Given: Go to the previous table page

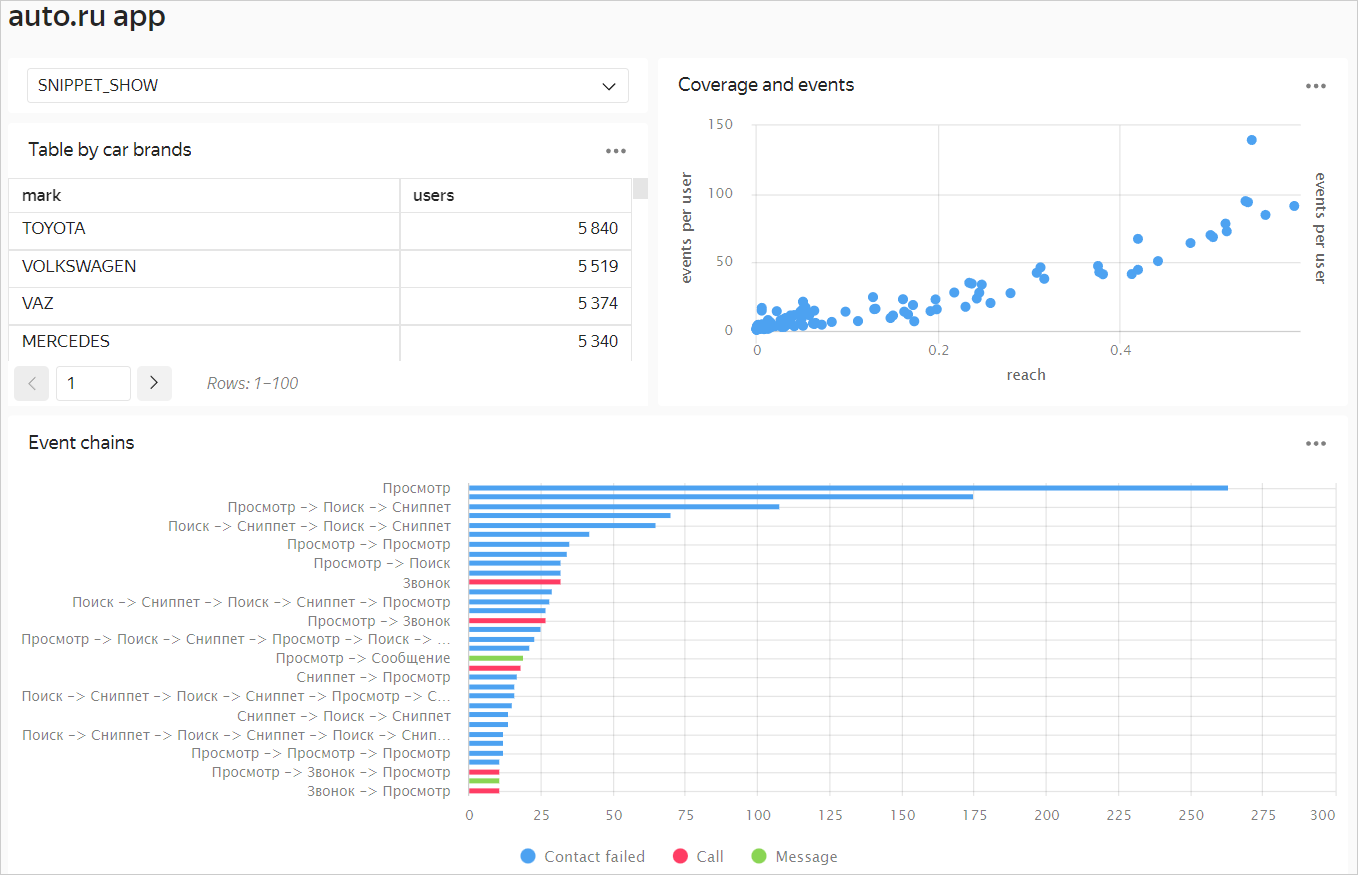Looking at the screenshot, I should (32, 383).
